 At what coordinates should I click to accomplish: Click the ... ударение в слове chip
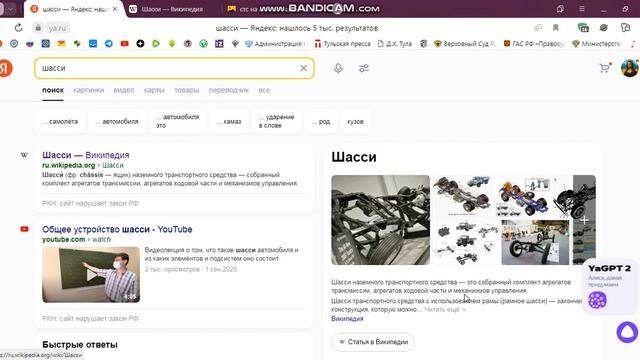pos(276,121)
